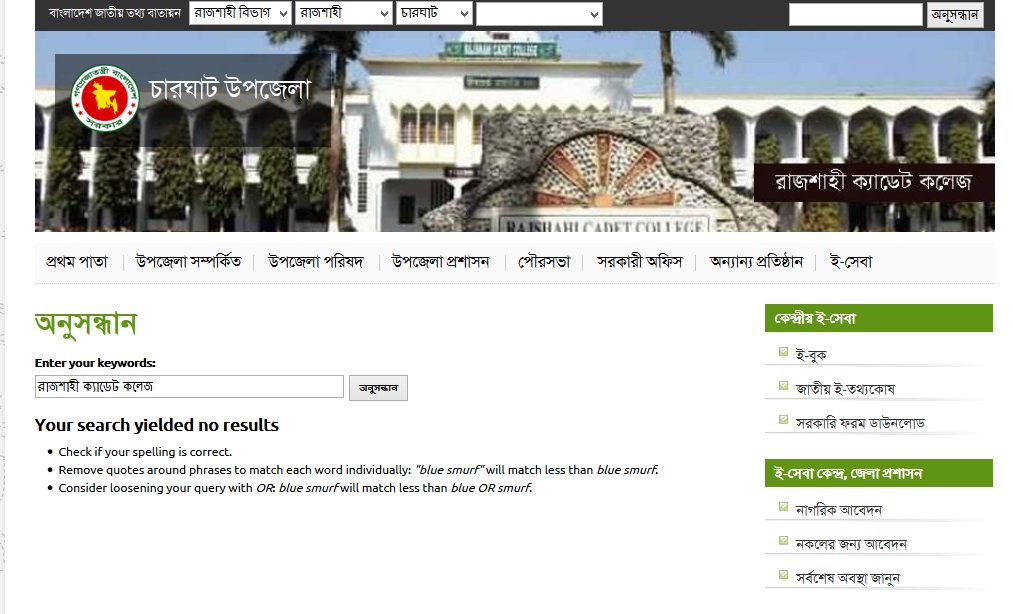Viewport: 1013px width, 614px height.
Task: Open the পৌরসভা menu
Action: point(544,262)
